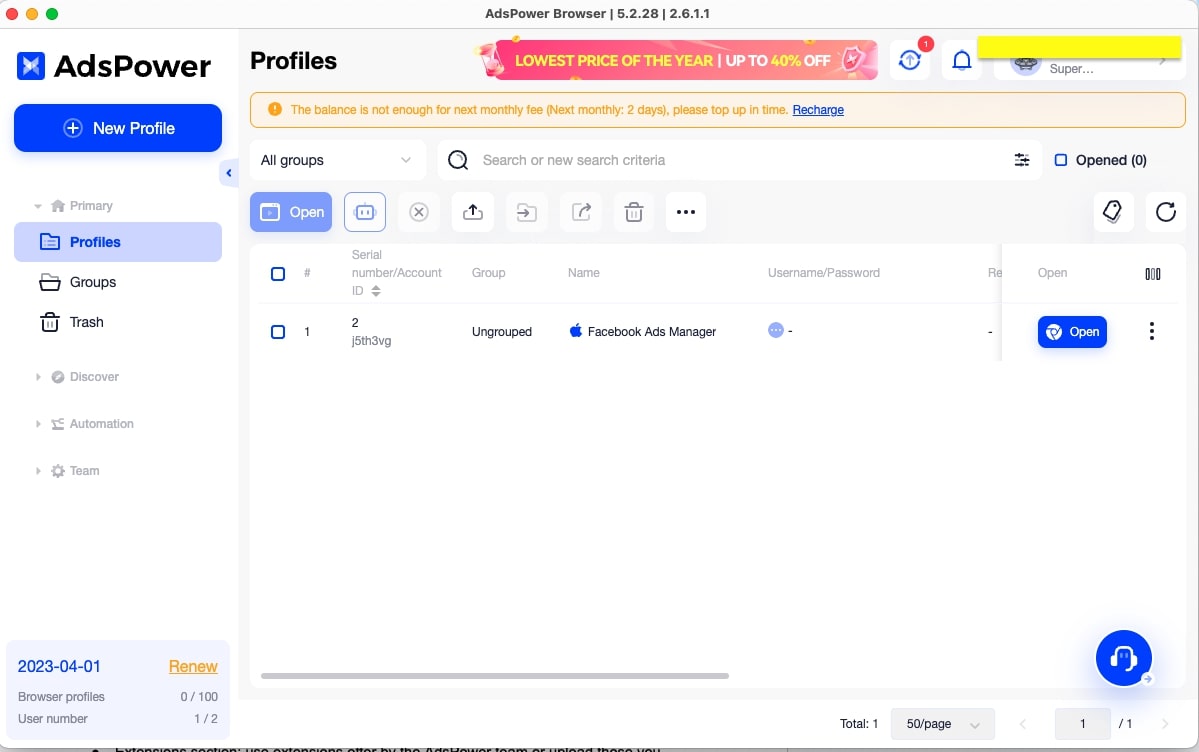Image resolution: width=1199 pixels, height=752 pixels.
Task: Open customer support headset chat
Action: pos(1123,658)
